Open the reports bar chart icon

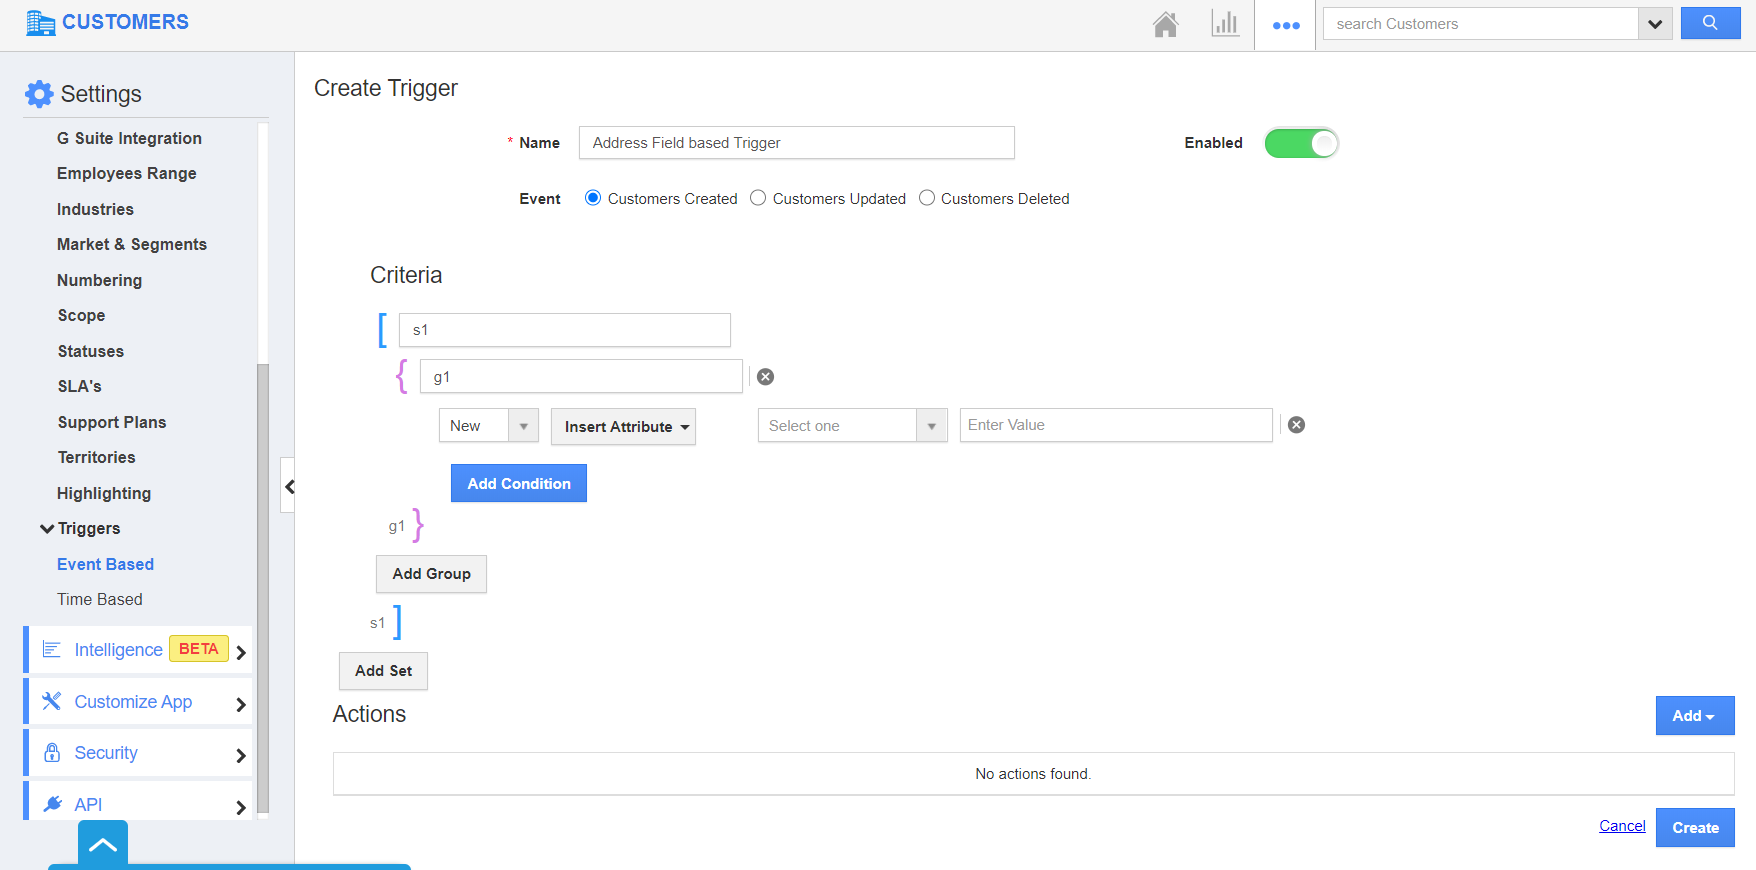[x=1224, y=24]
